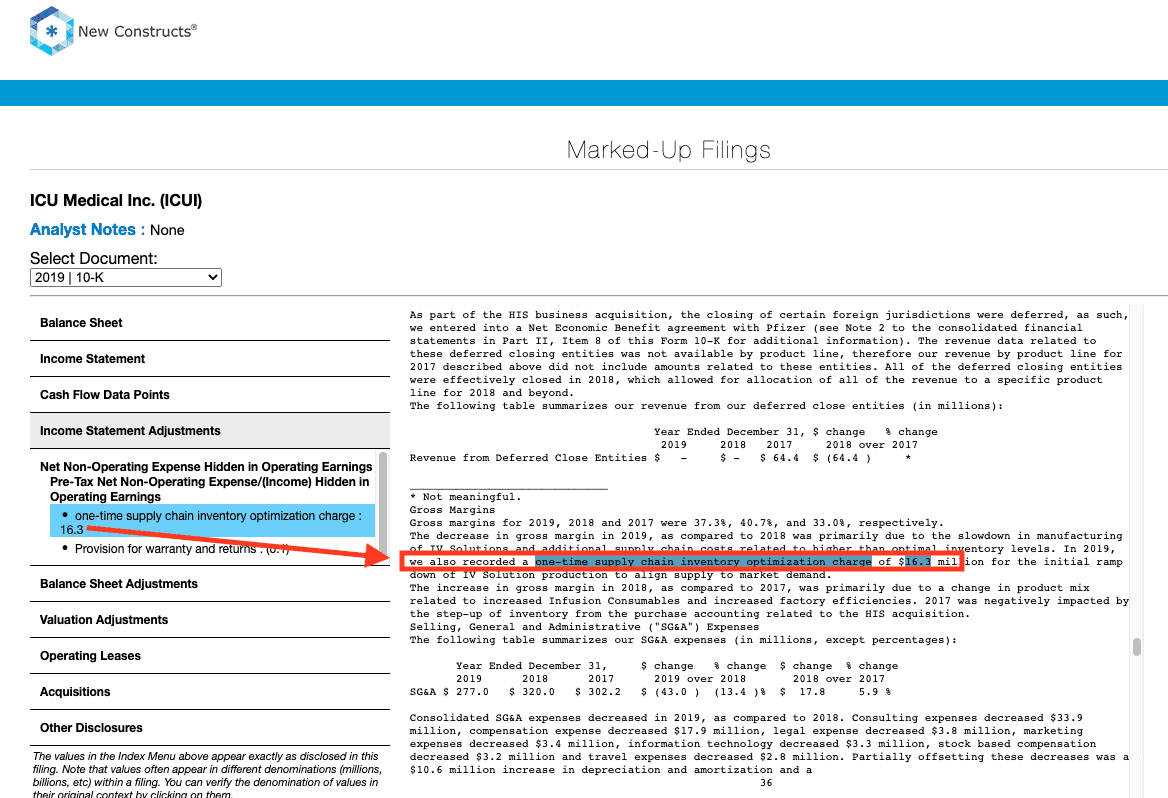This screenshot has height=798, width=1168.
Task: Open the Acquisitions section
Action: (x=209, y=691)
